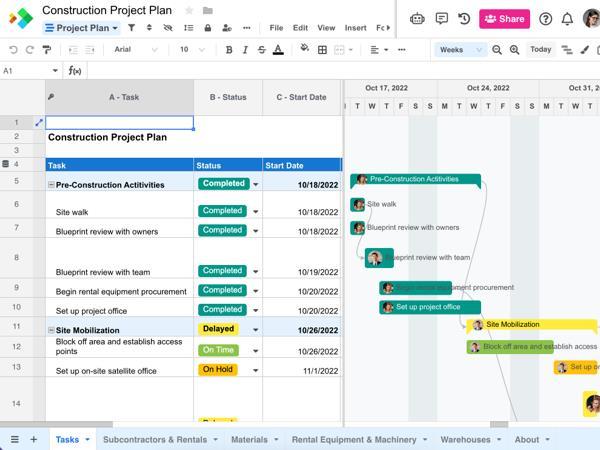Toggle bold formatting
Image resolution: width=600 pixels, height=450 pixels.
(x=229, y=50)
